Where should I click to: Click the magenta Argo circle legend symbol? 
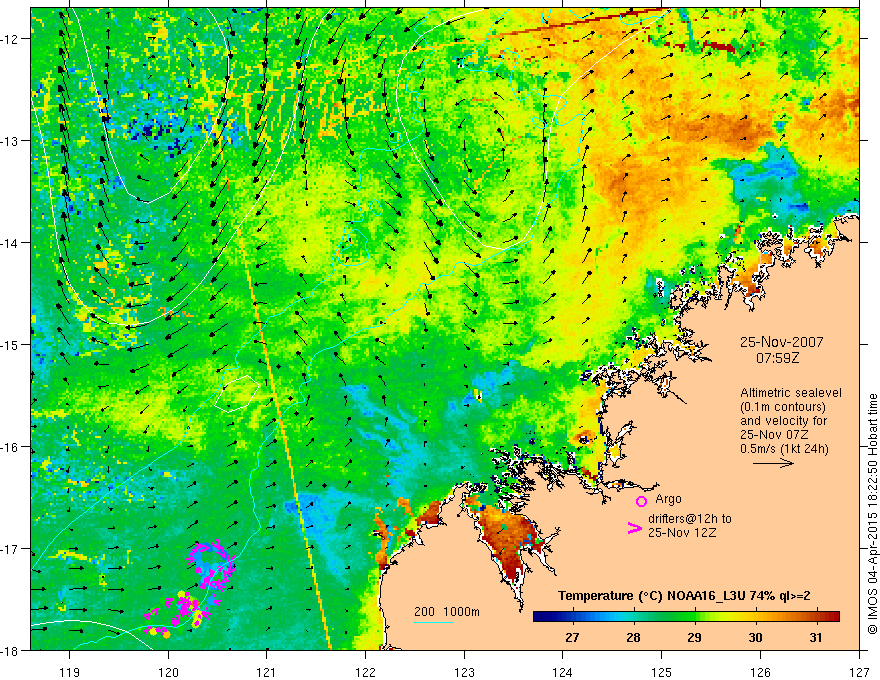tap(641, 501)
